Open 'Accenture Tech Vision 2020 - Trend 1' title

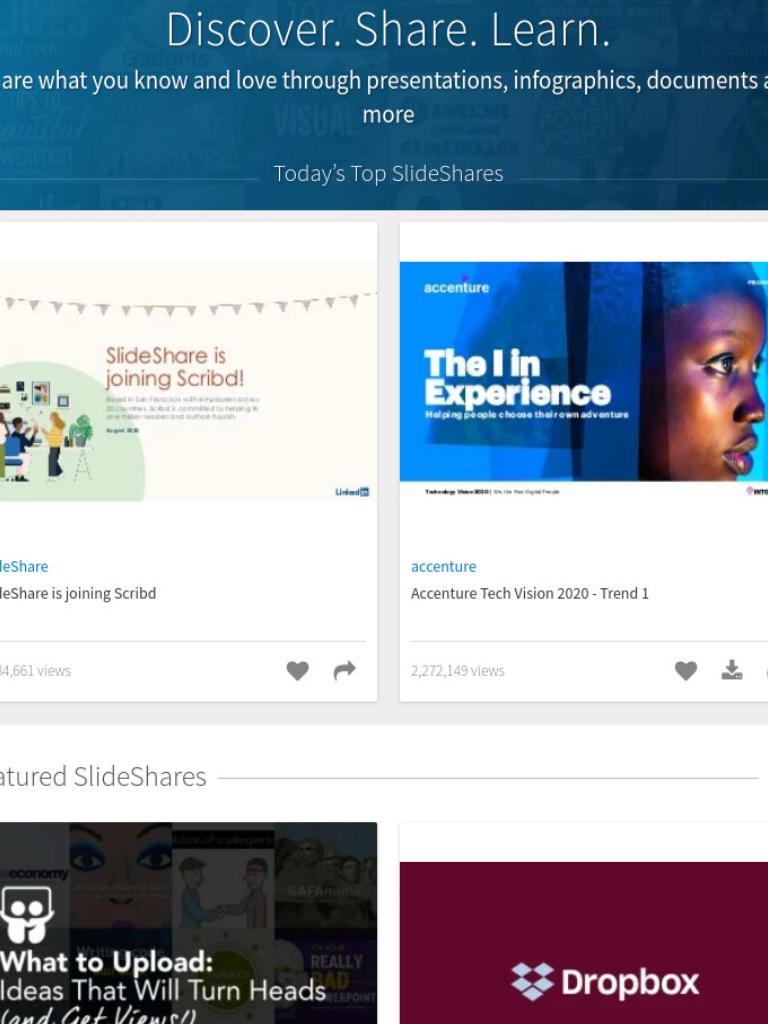click(530, 593)
